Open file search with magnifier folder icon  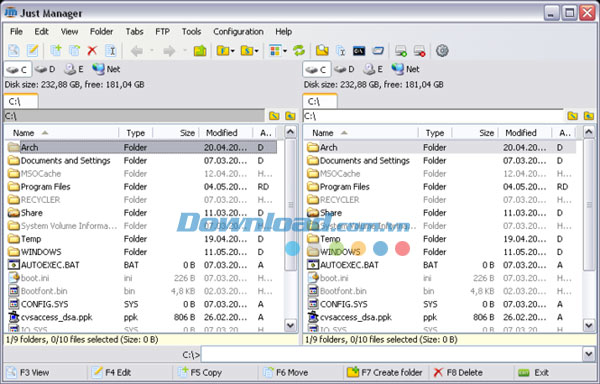tap(322, 50)
